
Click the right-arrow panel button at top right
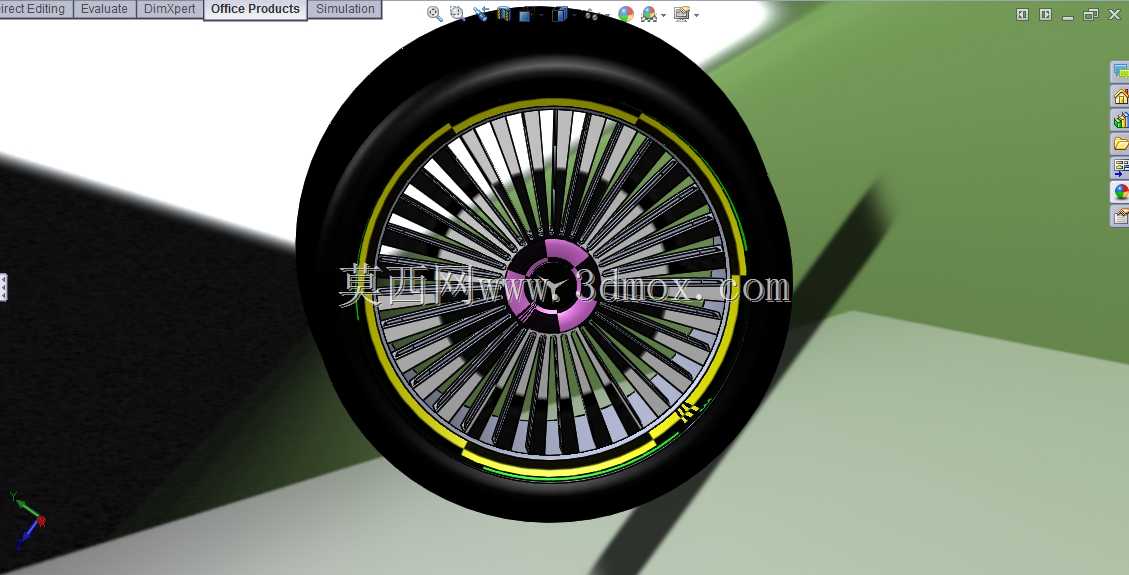(x=1045, y=14)
